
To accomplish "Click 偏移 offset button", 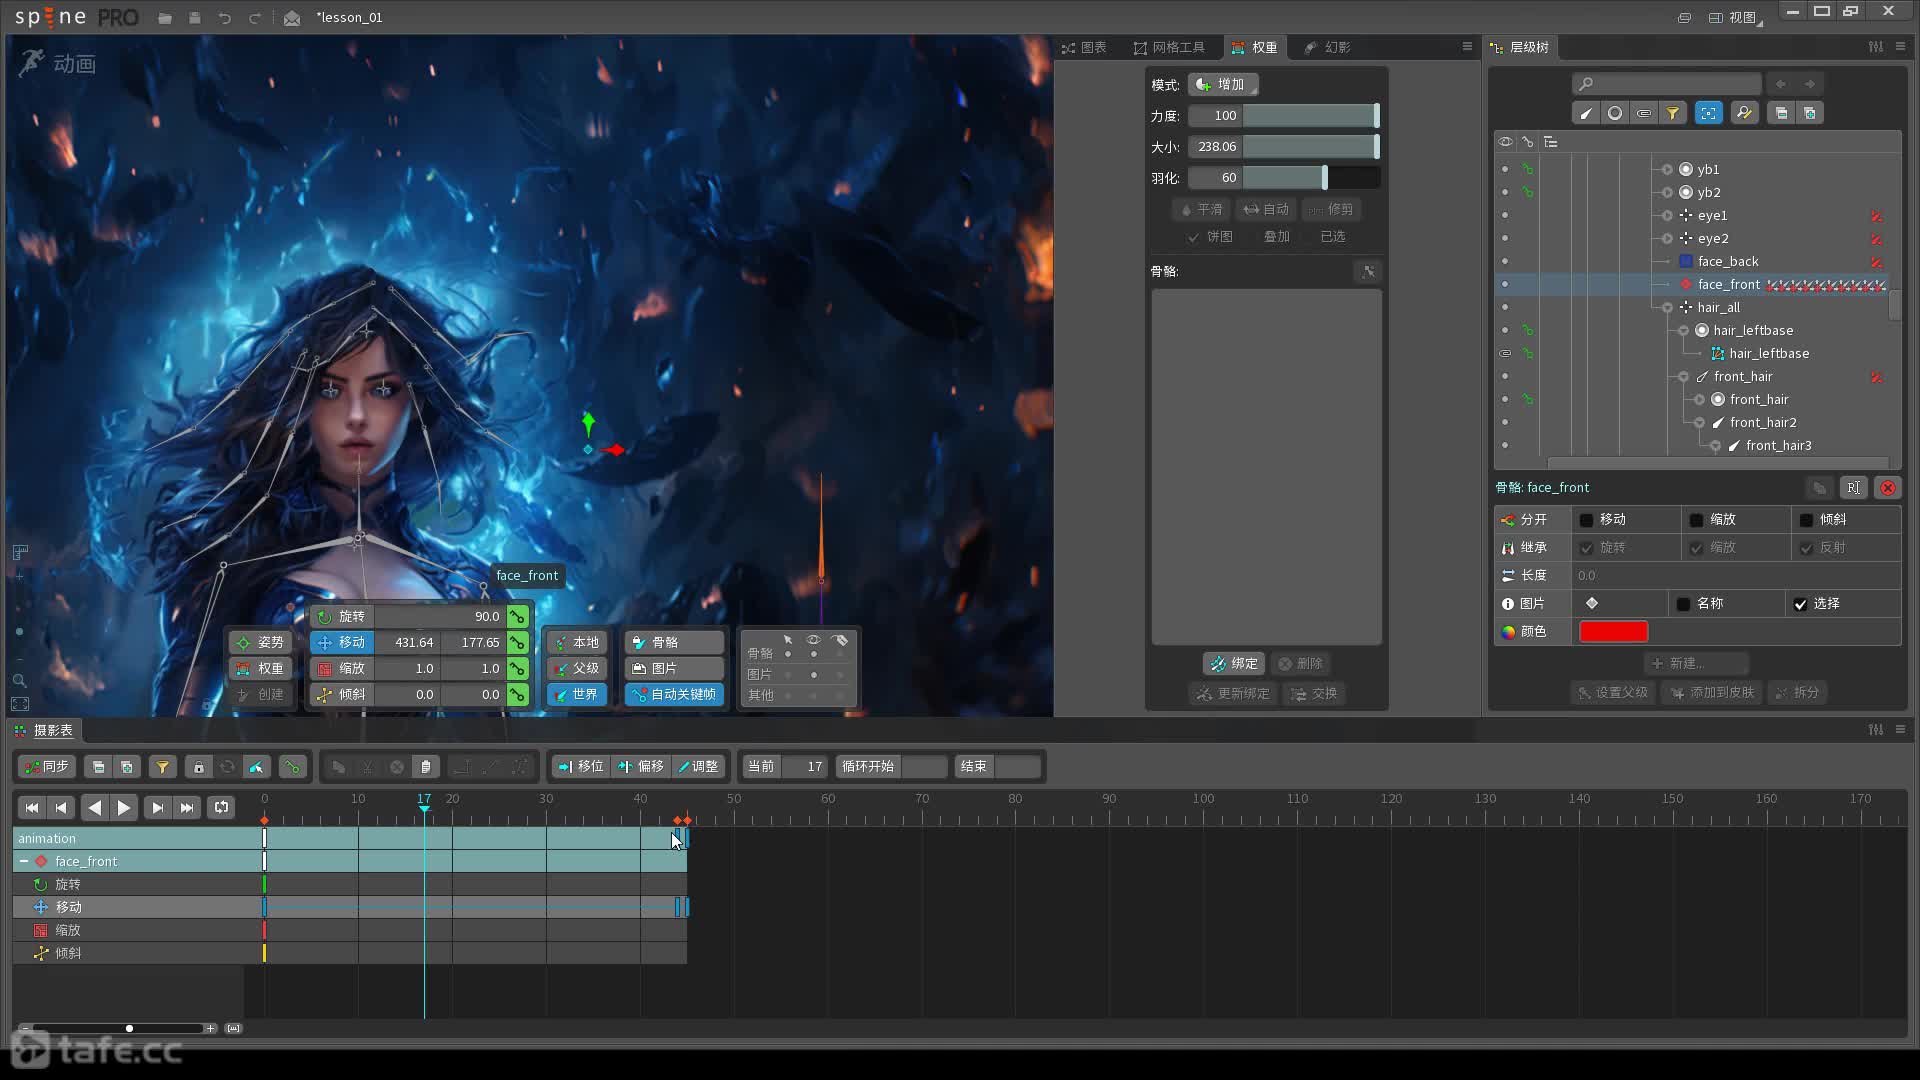I will (x=641, y=767).
